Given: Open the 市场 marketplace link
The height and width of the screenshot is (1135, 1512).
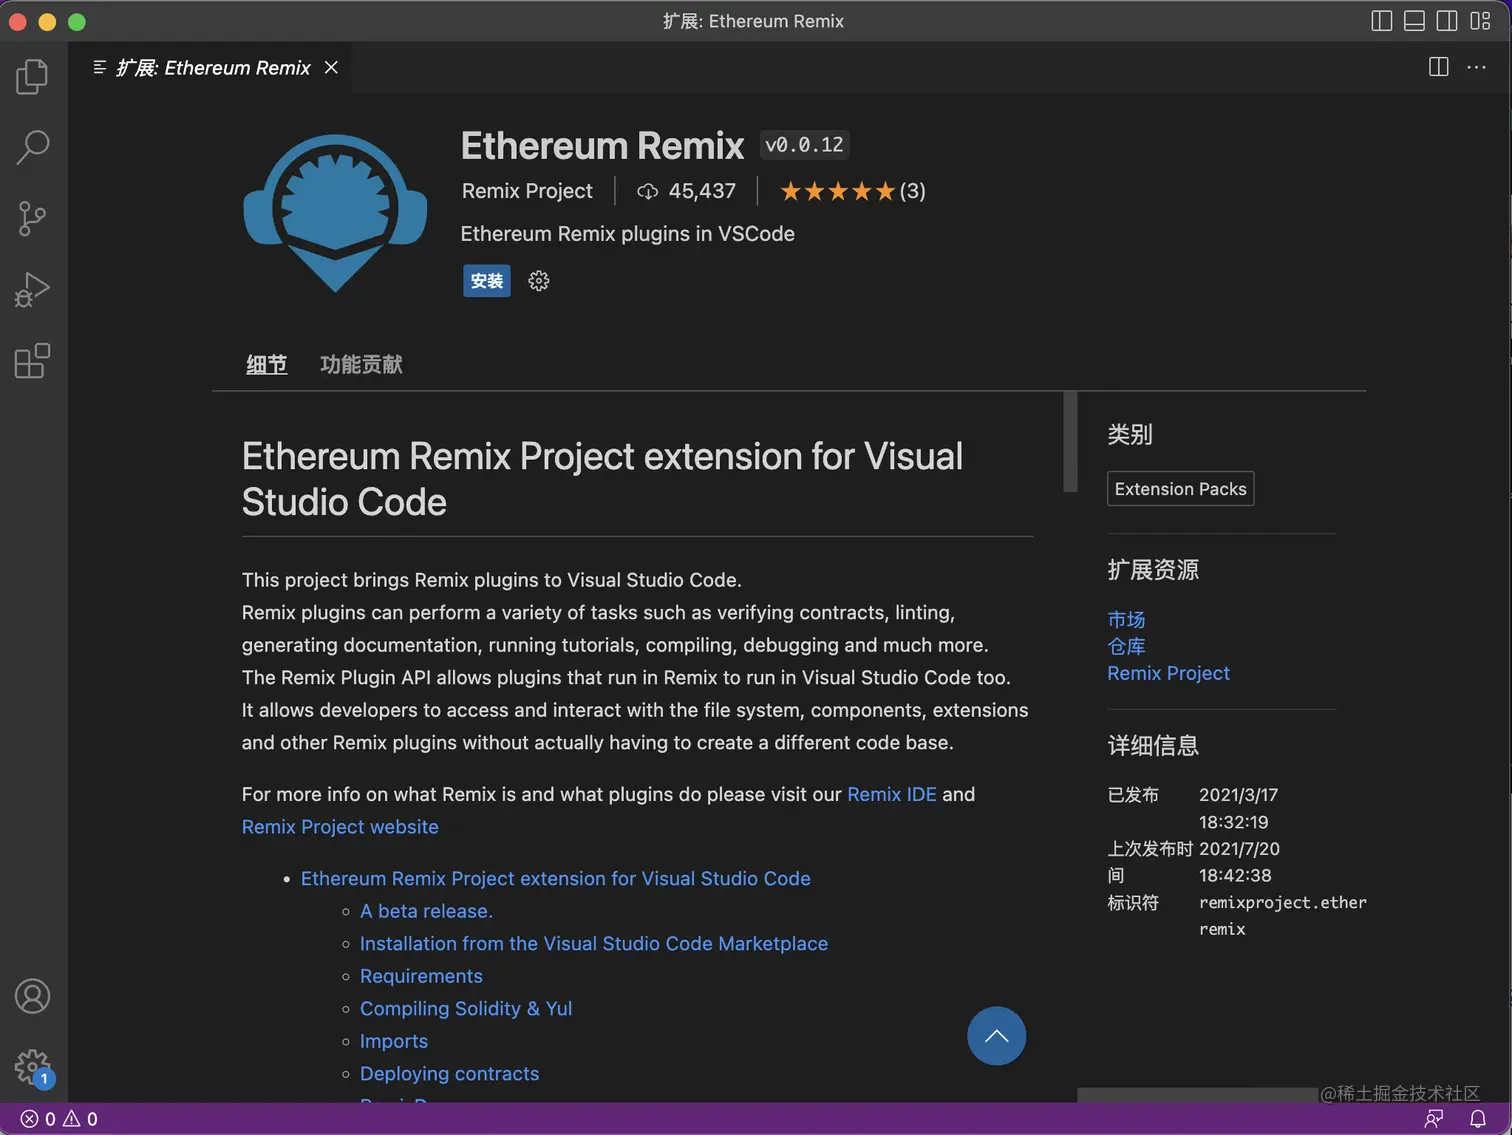Looking at the screenshot, I should [1126, 620].
